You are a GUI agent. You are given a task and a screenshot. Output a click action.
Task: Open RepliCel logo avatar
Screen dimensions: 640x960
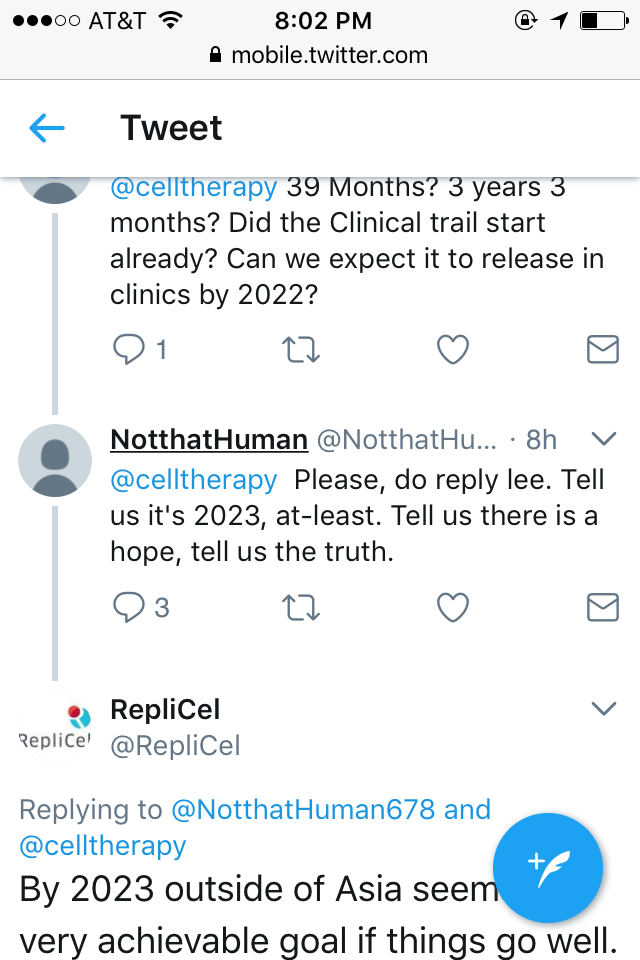pyautogui.click(x=55, y=728)
